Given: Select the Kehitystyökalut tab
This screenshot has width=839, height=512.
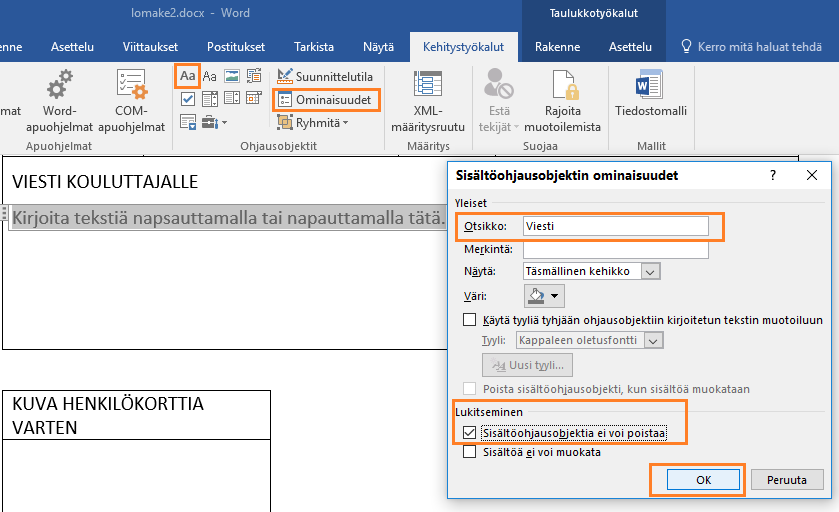Looking at the screenshot, I should [463, 47].
